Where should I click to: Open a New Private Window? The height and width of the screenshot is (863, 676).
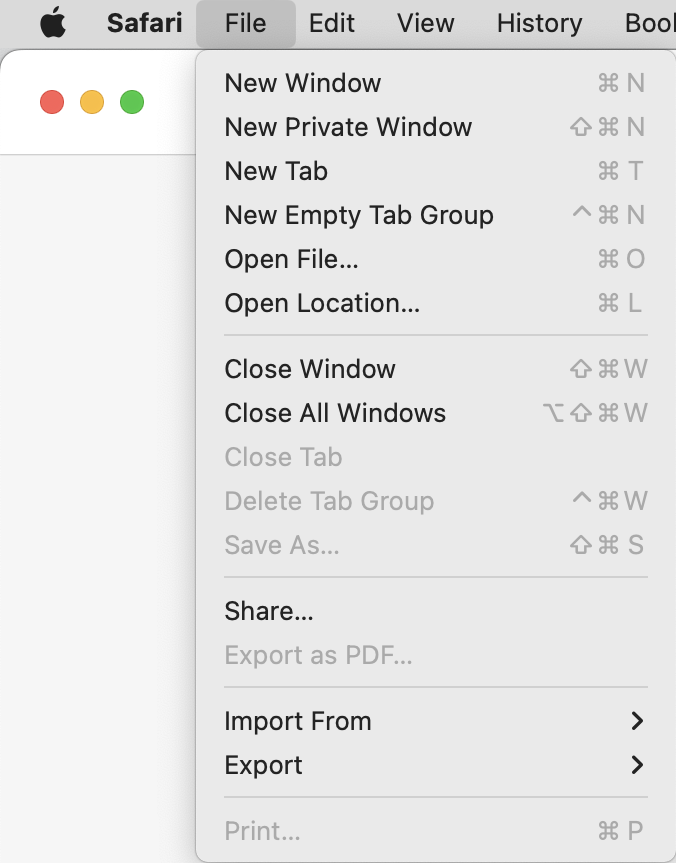[x=348, y=127]
